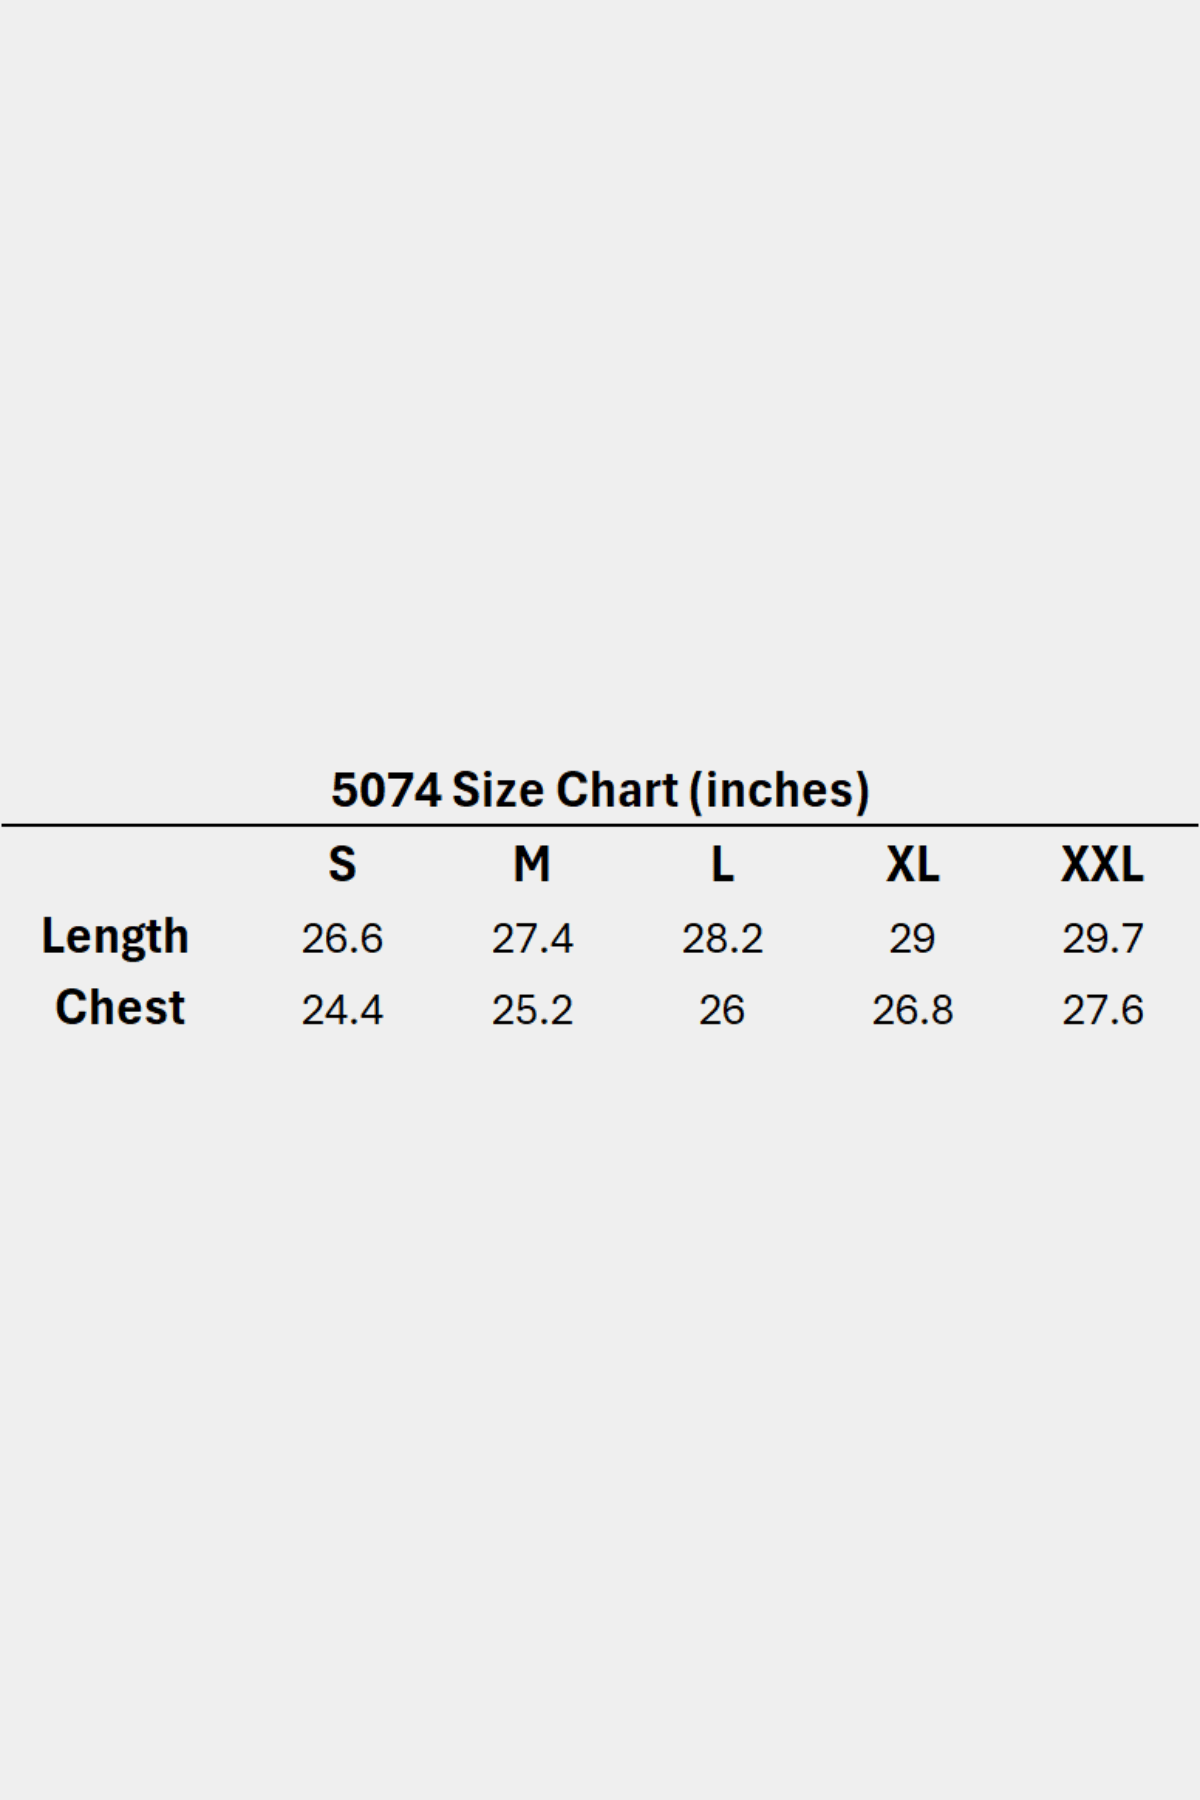This screenshot has width=1200, height=1800.
Task: Click the "(inches)" unit text in title
Action: coord(779,790)
